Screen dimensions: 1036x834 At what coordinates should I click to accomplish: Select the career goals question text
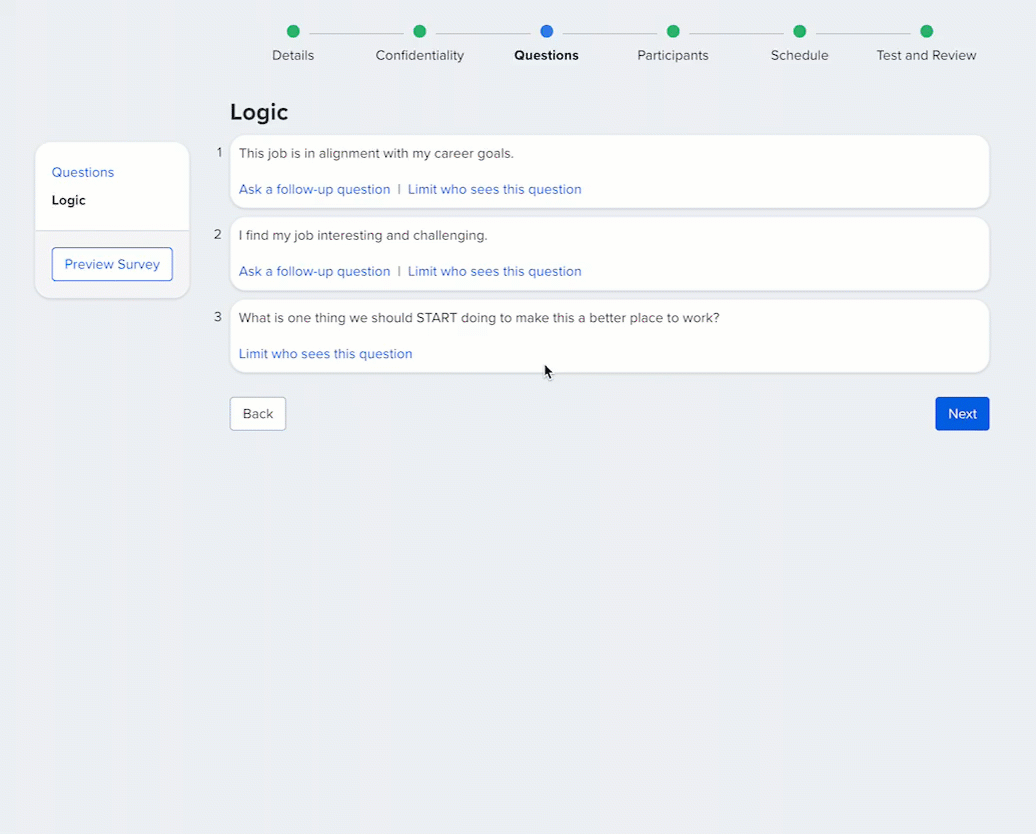point(376,153)
